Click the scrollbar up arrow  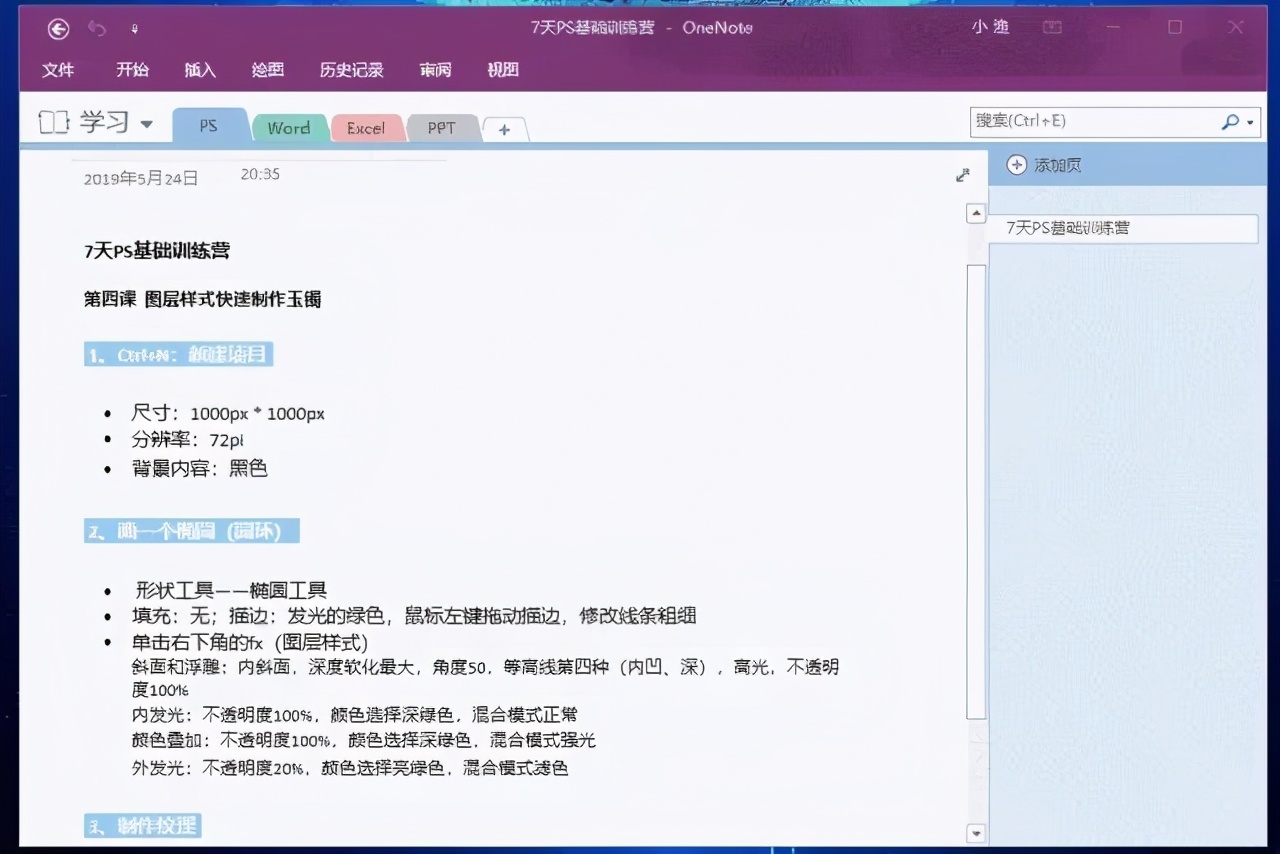pos(975,212)
